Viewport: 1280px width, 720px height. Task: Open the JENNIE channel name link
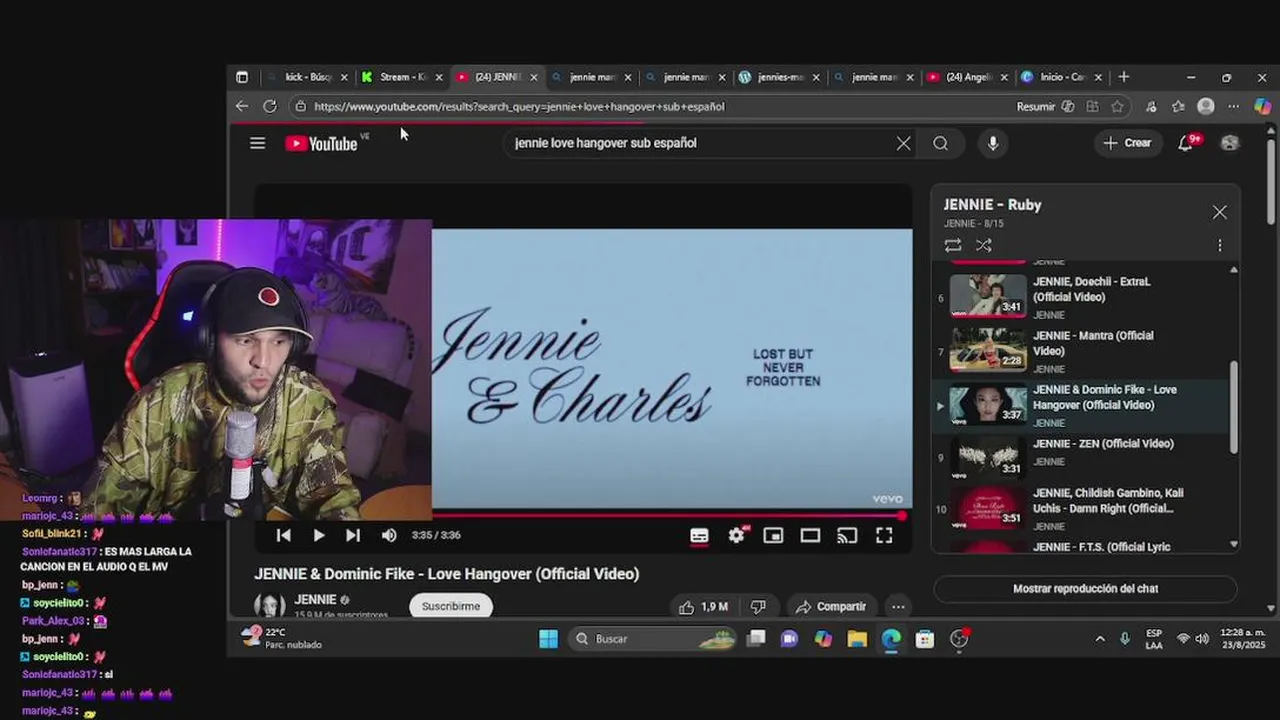[x=315, y=600]
